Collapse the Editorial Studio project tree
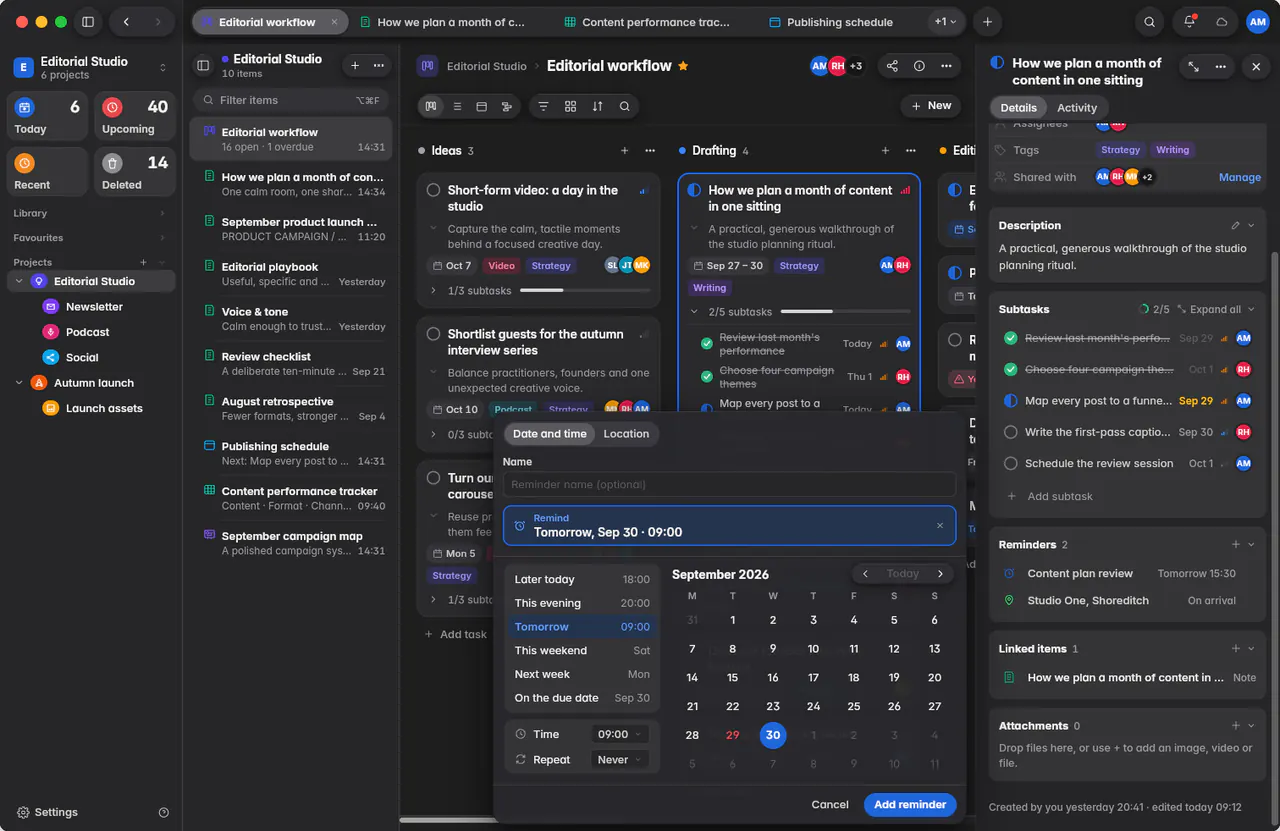Screen dimensions: 1280x831 19,282
